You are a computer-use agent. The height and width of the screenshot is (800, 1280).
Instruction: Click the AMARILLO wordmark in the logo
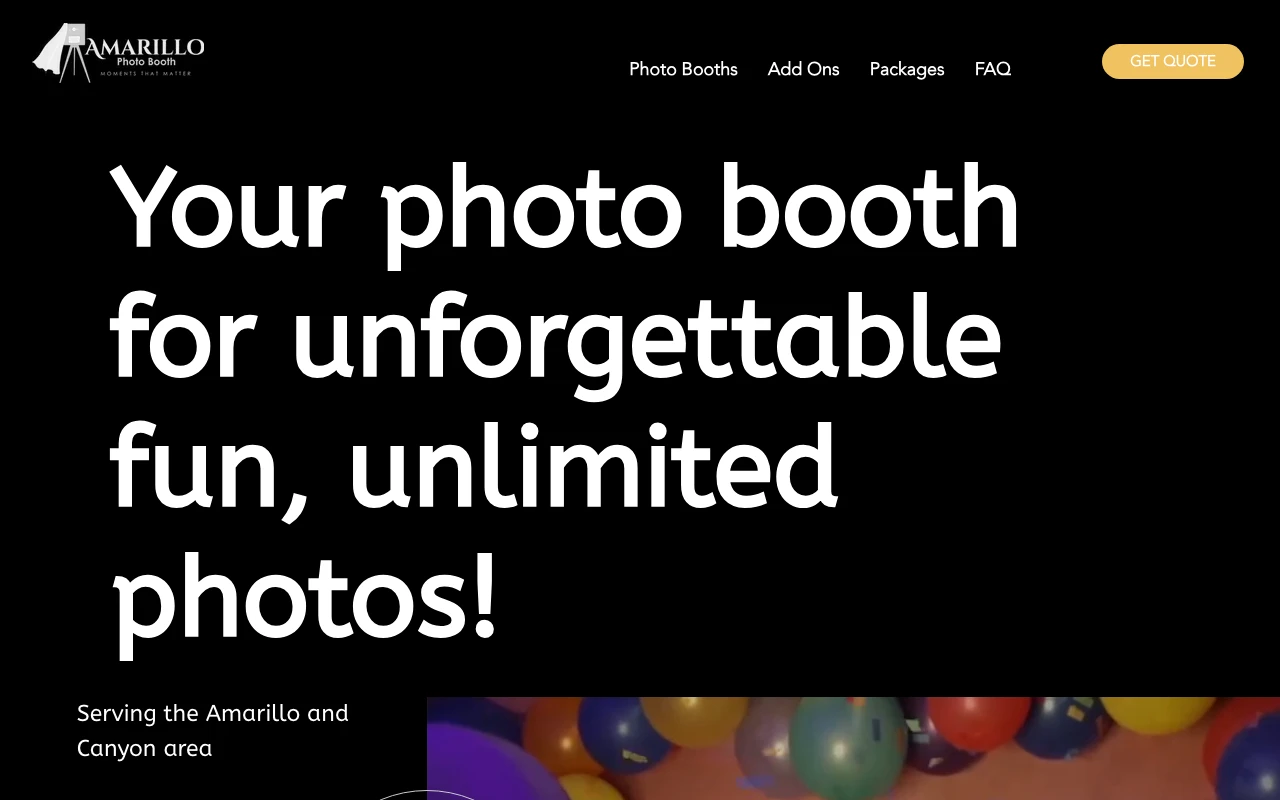[x=145, y=46]
